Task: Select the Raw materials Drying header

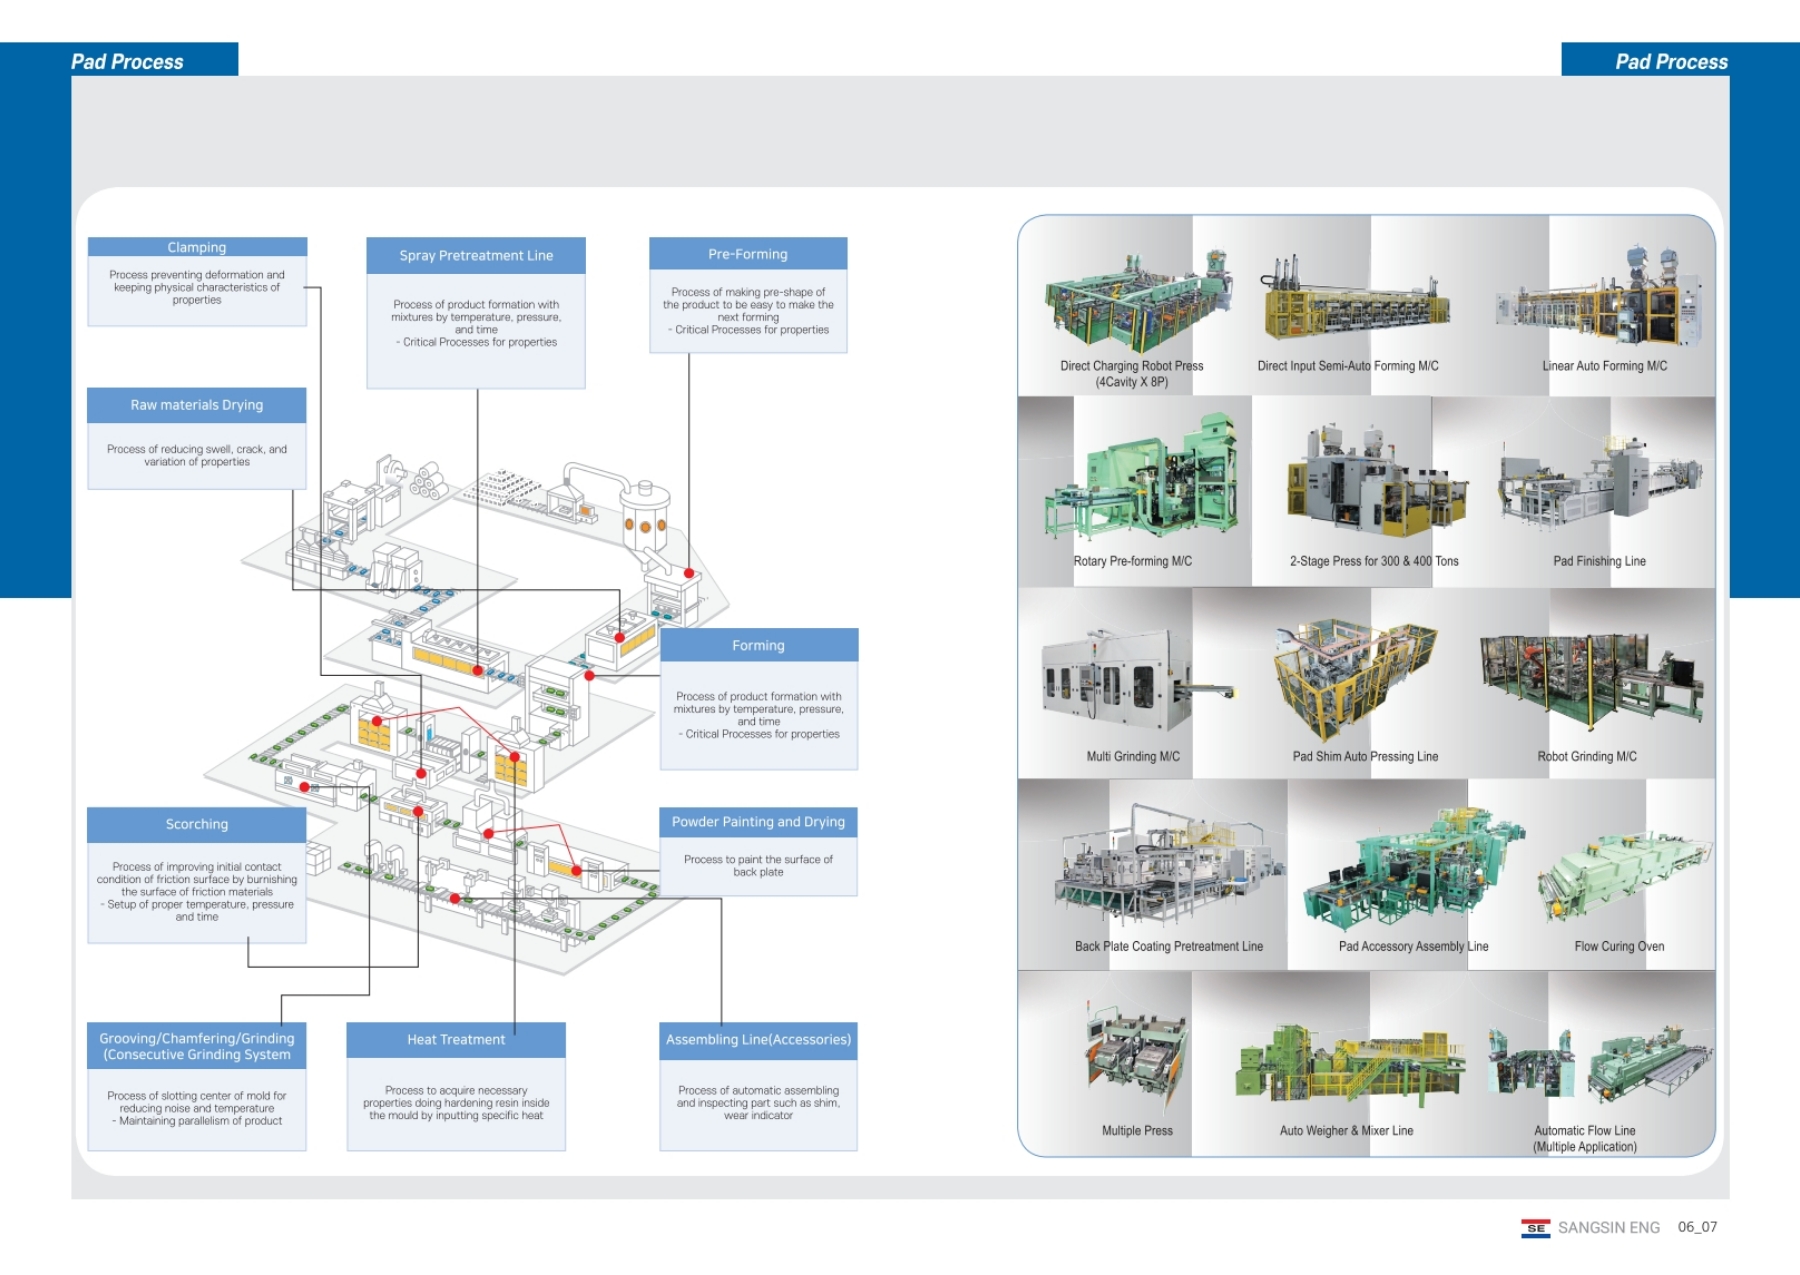Action: coord(197,405)
